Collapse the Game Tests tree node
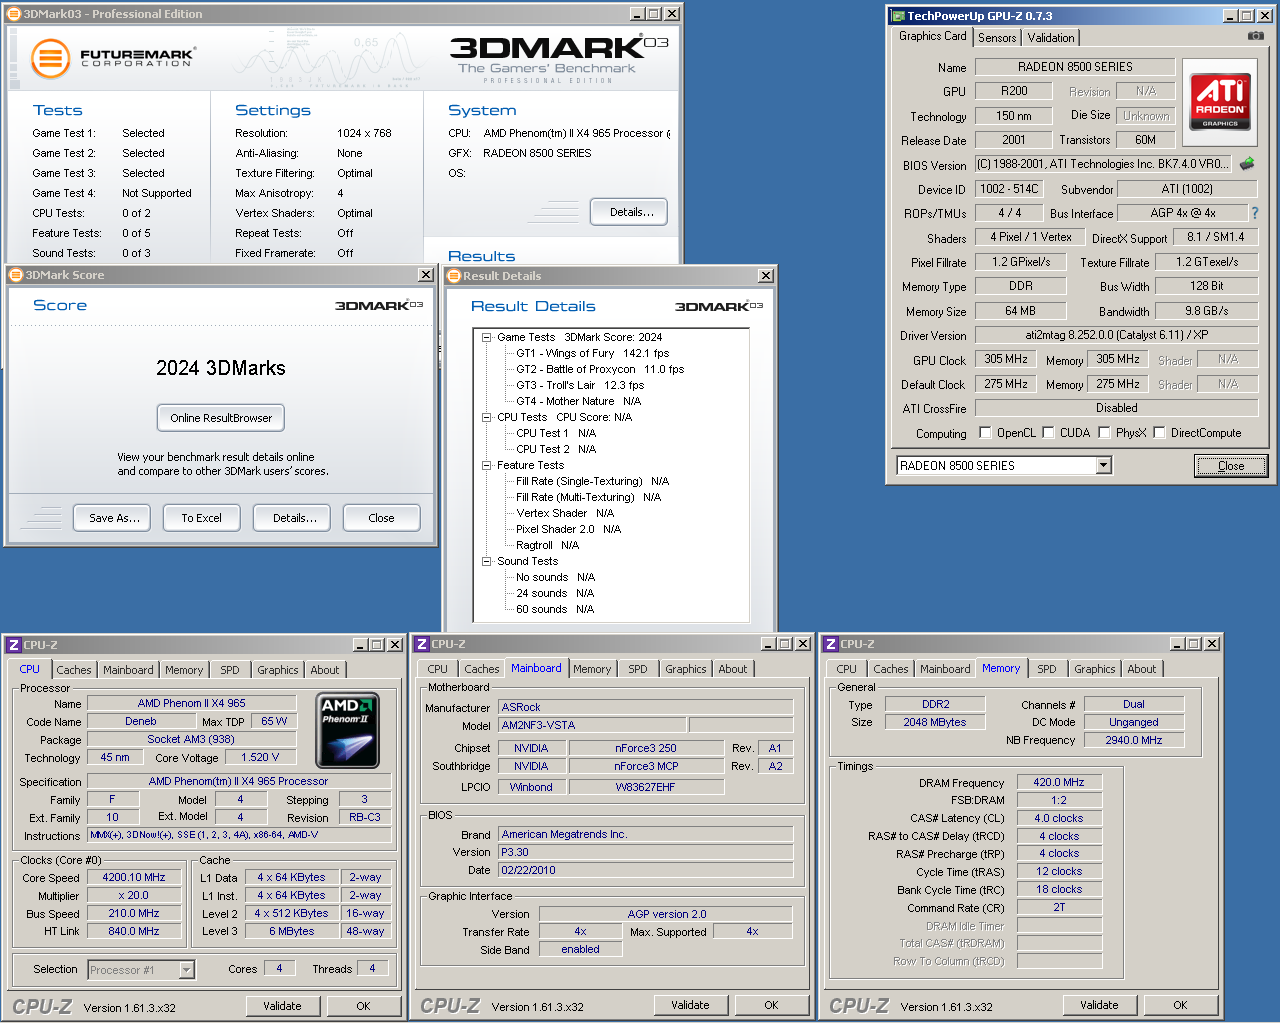1280x1024 pixels. 487,337
